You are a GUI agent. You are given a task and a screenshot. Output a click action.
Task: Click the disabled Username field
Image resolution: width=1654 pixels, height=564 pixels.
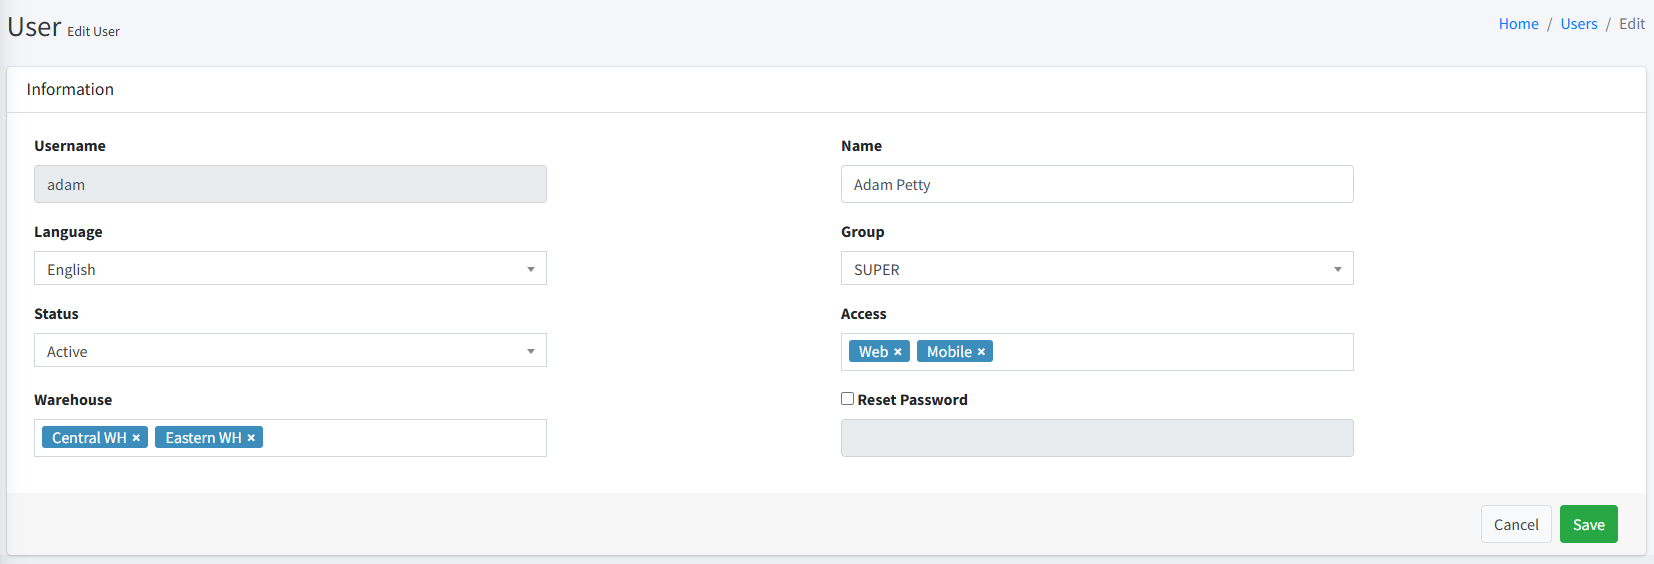(x=290, y=185)
